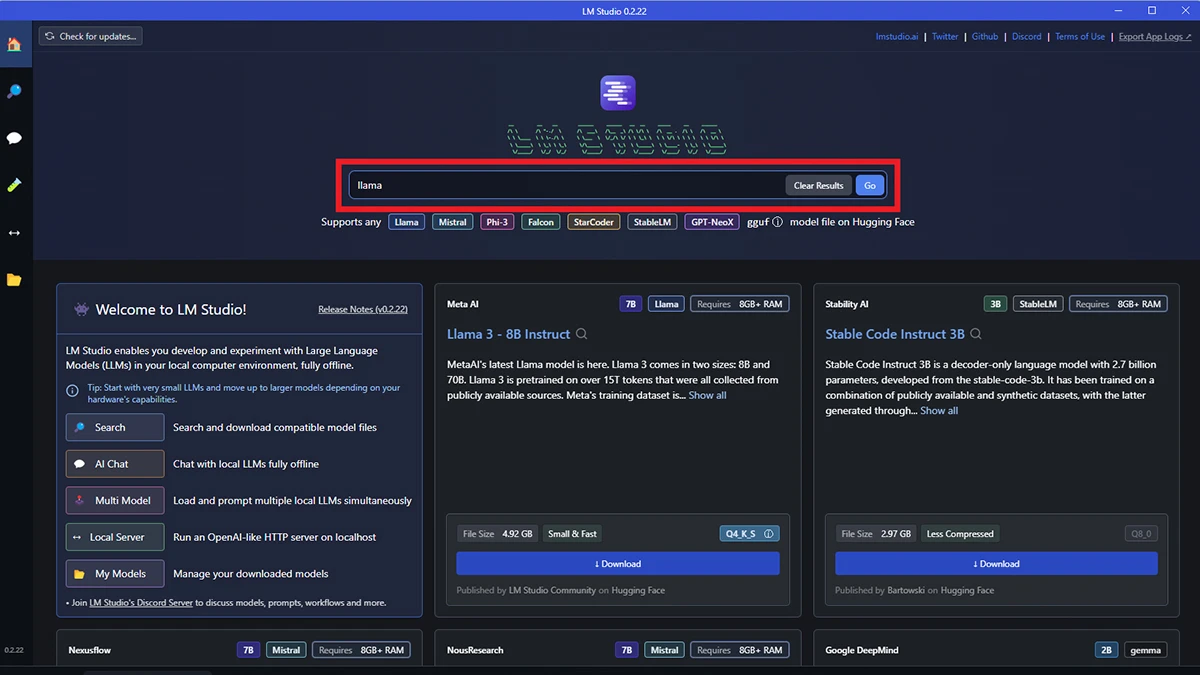Click Requires 8GB+ RAM on Meta AI card

point(739,304)
